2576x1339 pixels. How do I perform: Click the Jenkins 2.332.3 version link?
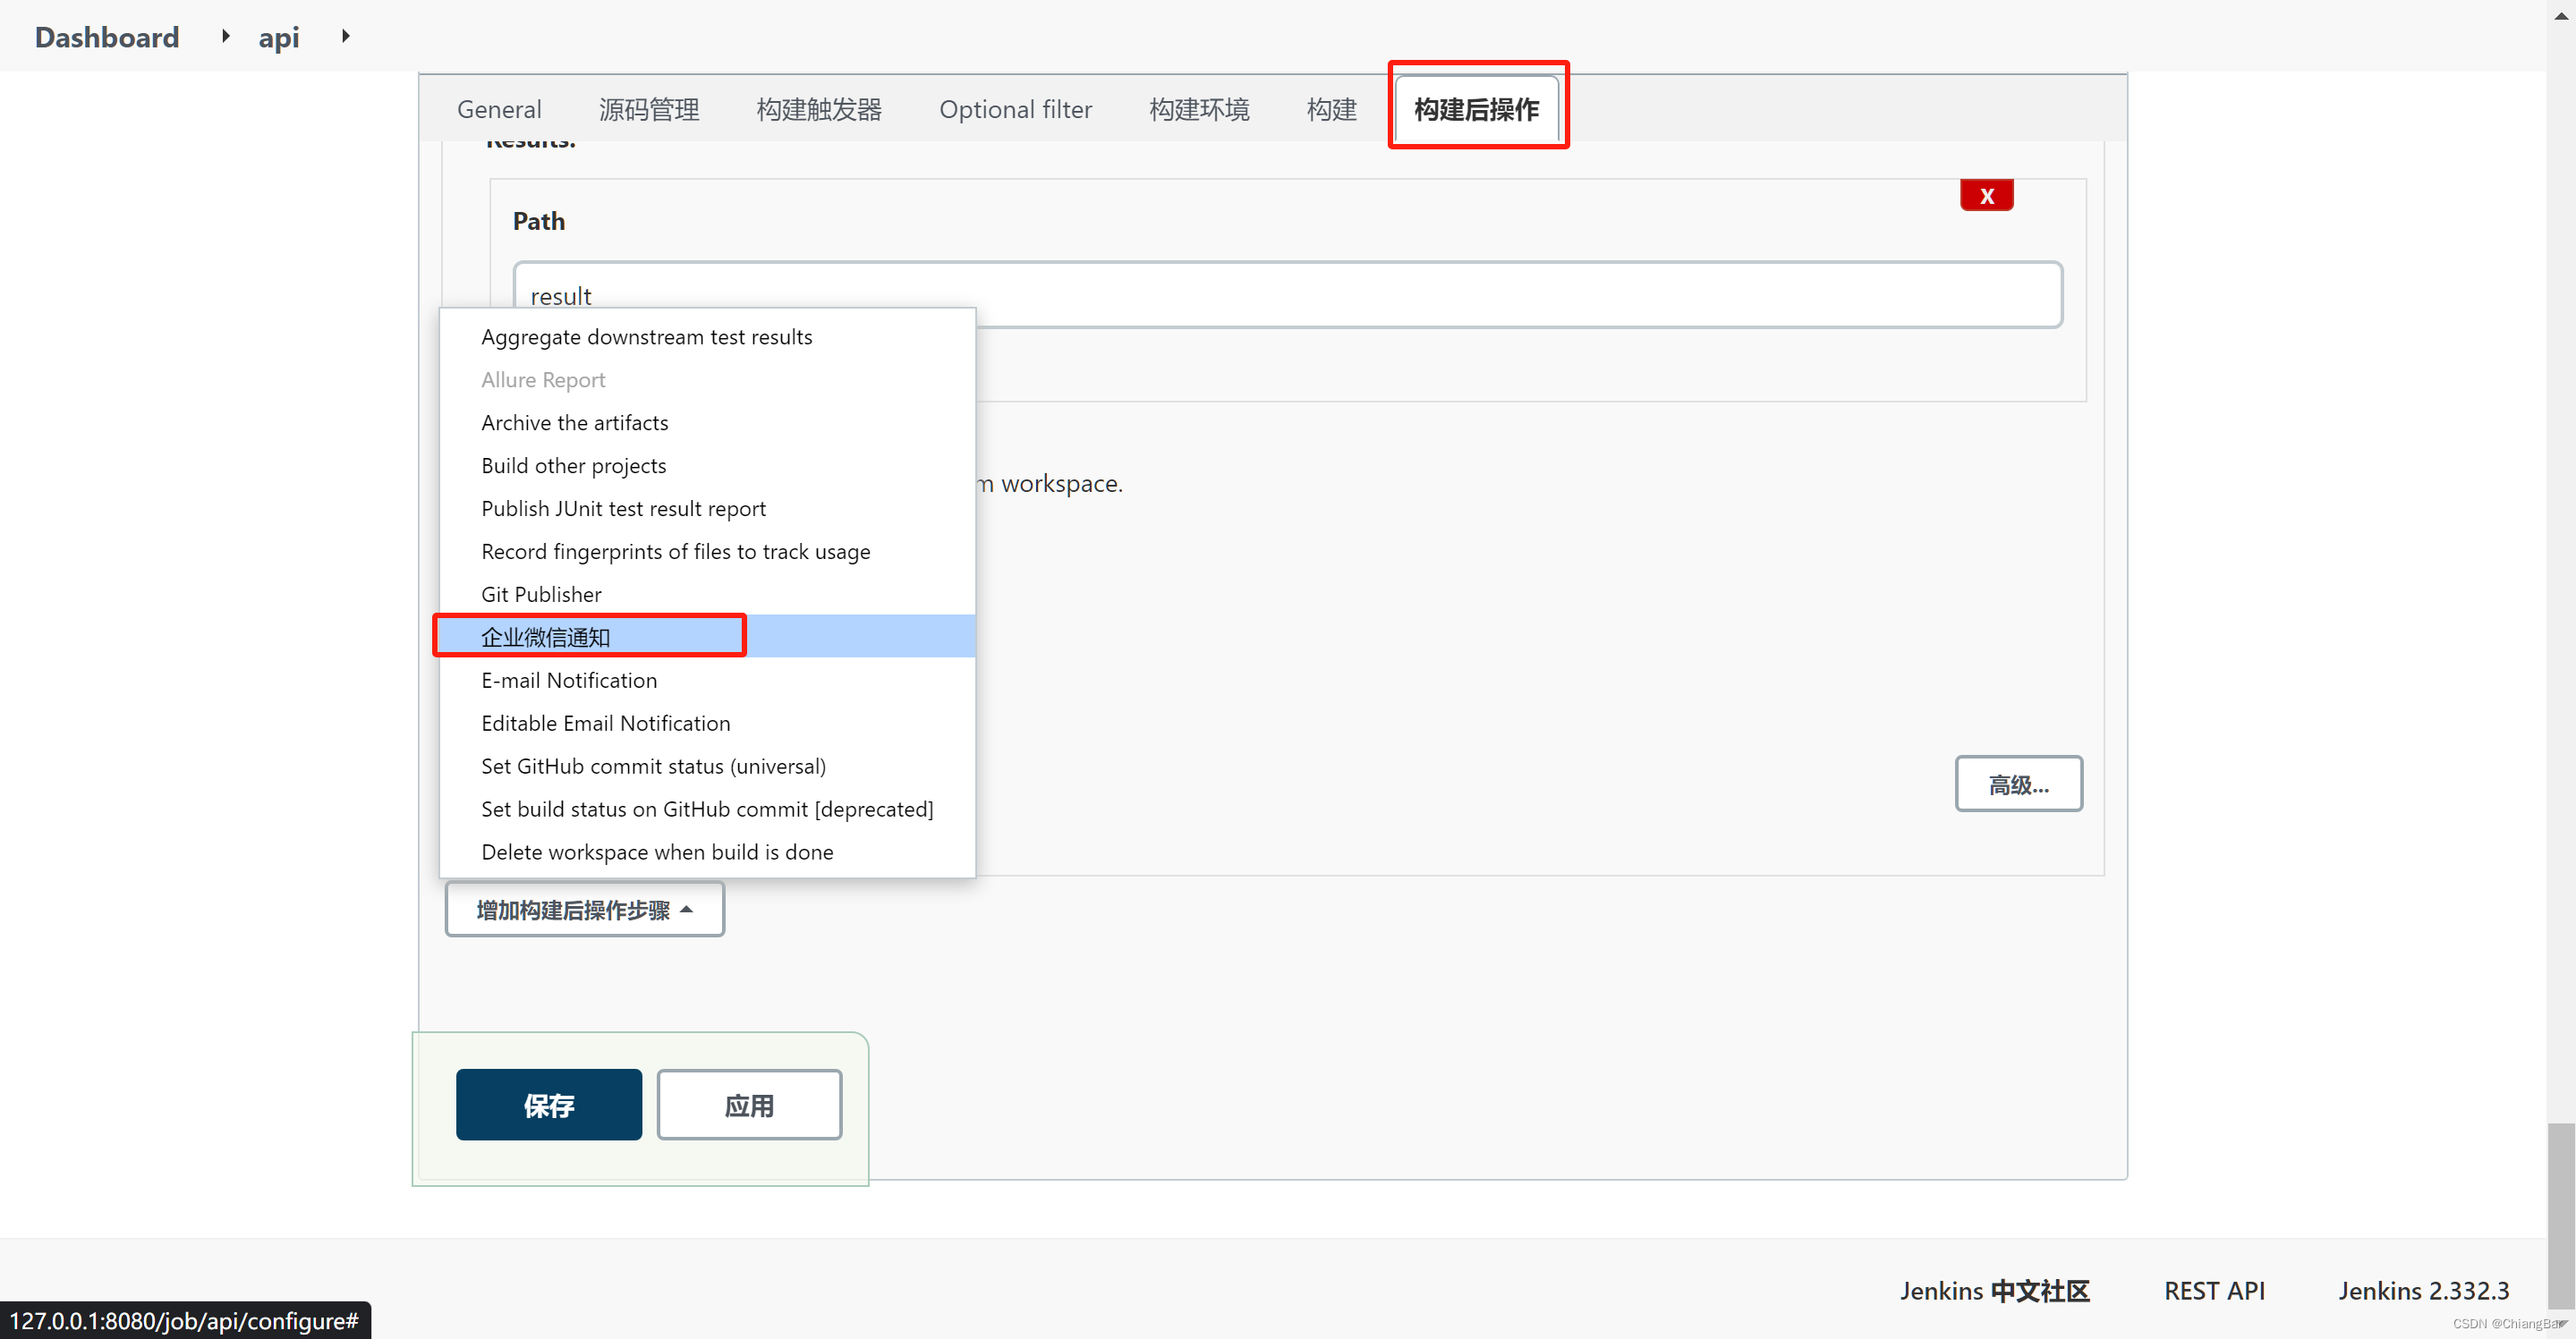[2424, 1291]
